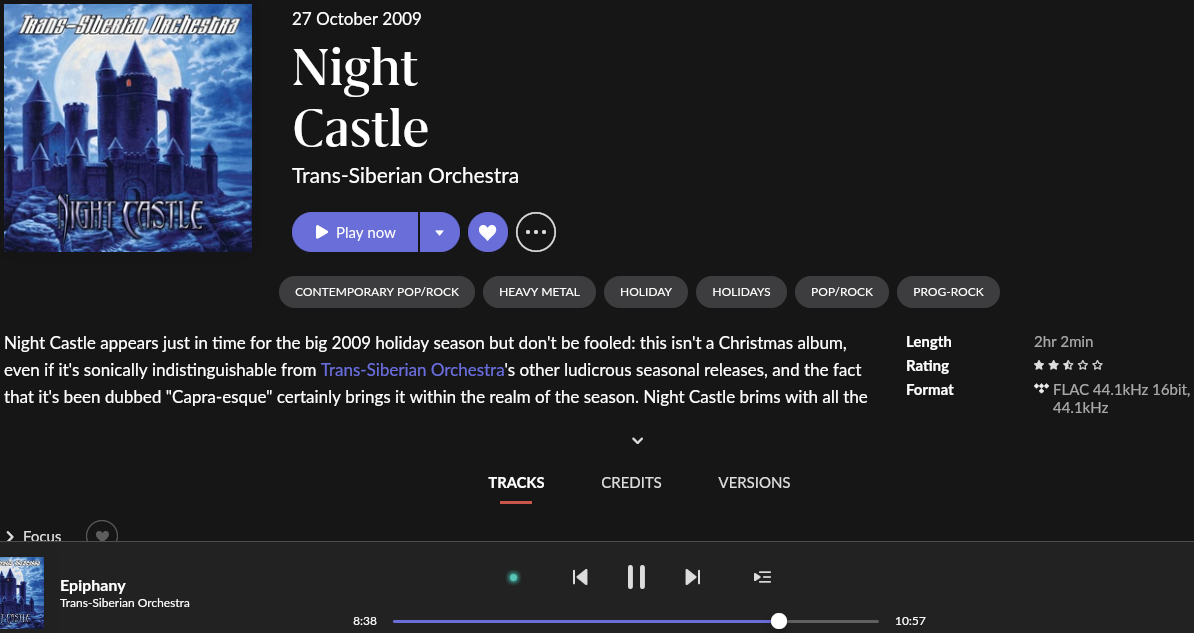Viewport: 1194px width, 633px height.
Task: Switch to the TRACKS tab
Action: point(516,483)
